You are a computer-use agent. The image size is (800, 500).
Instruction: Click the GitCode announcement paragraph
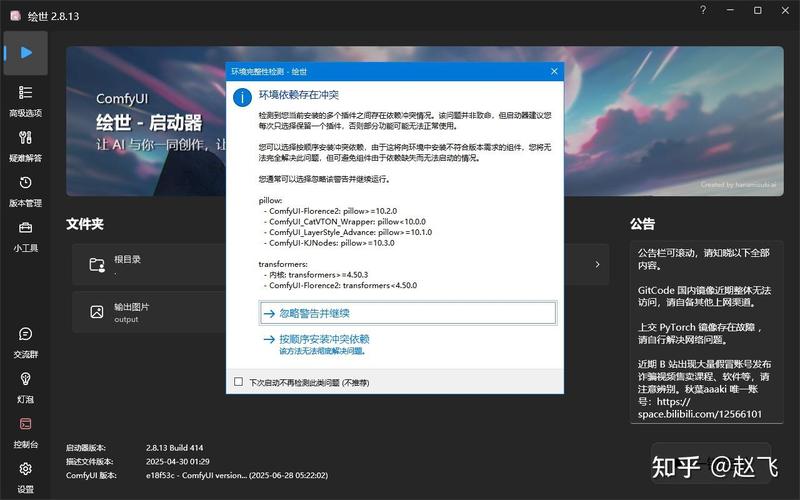tap(704, 296)
